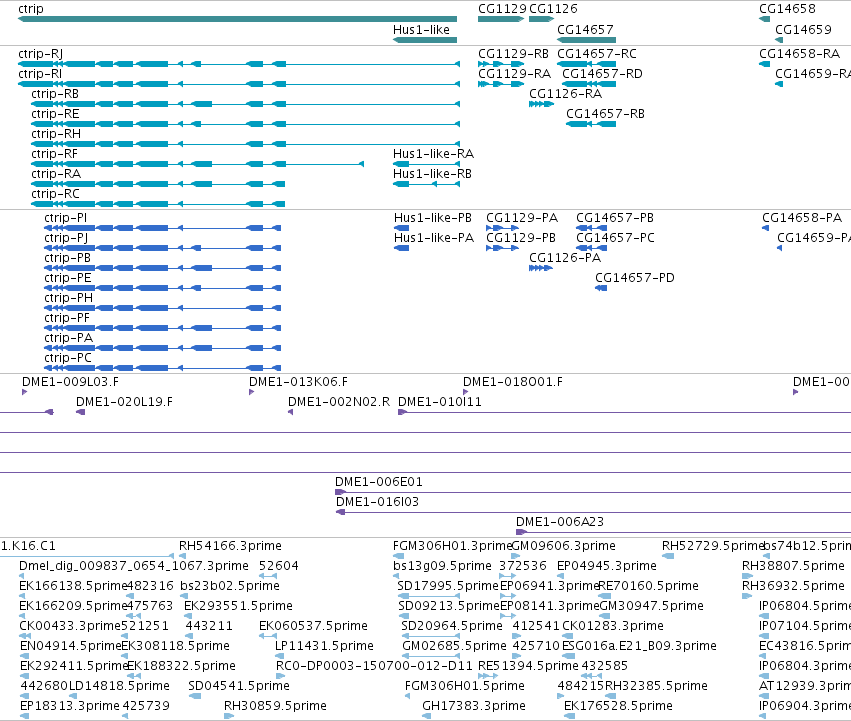Screen dimensions: 851x721
Task: Select transcript CG1129-RA
Action: click(514, 74)
